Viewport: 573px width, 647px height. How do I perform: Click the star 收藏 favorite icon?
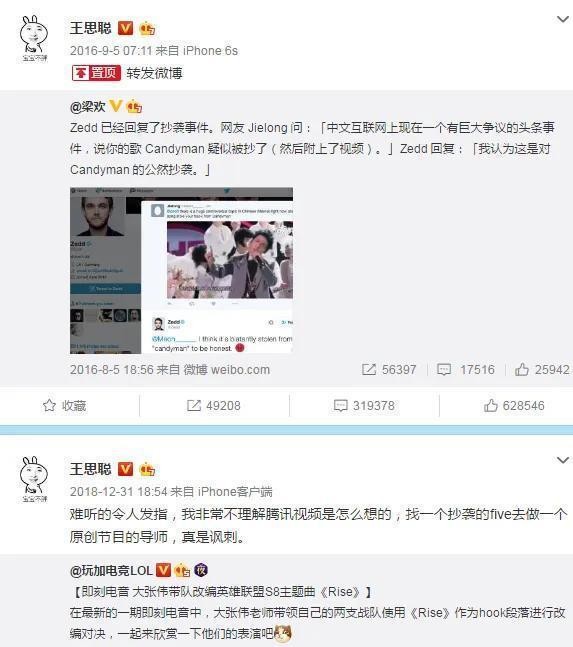(x=50, y=406)
